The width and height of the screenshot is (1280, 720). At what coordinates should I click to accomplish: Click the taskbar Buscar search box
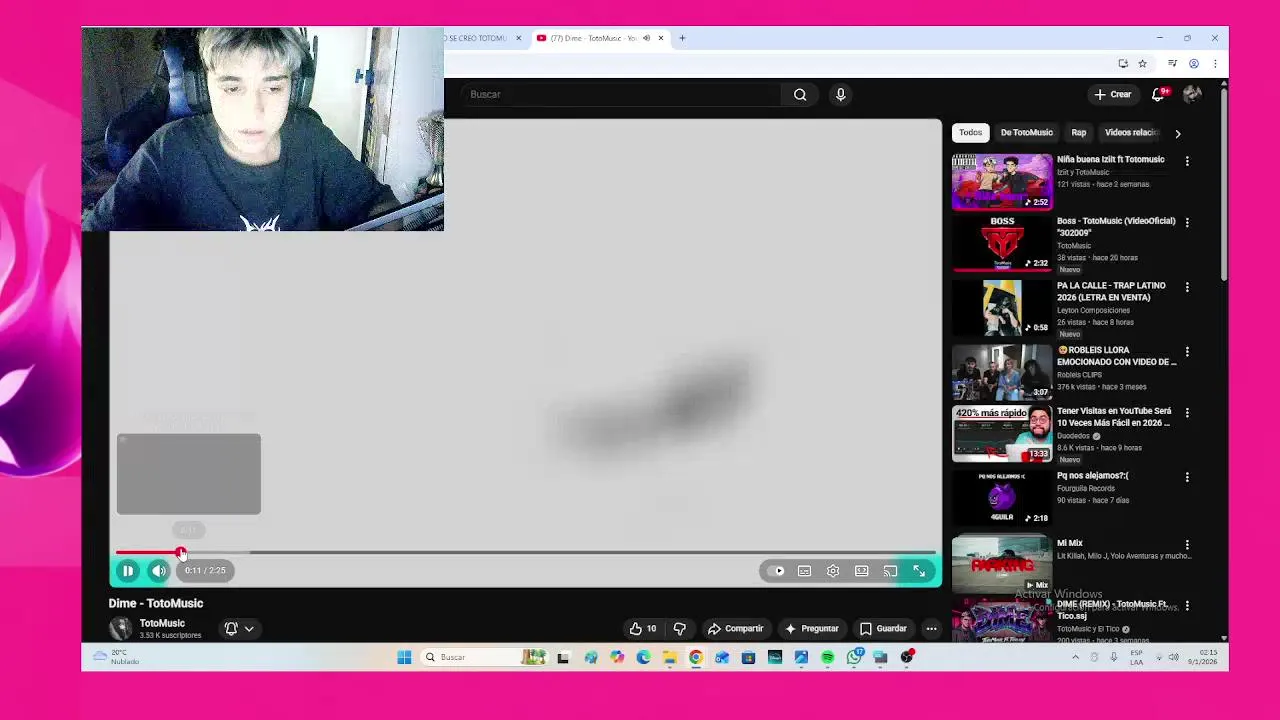coord(485,657)
